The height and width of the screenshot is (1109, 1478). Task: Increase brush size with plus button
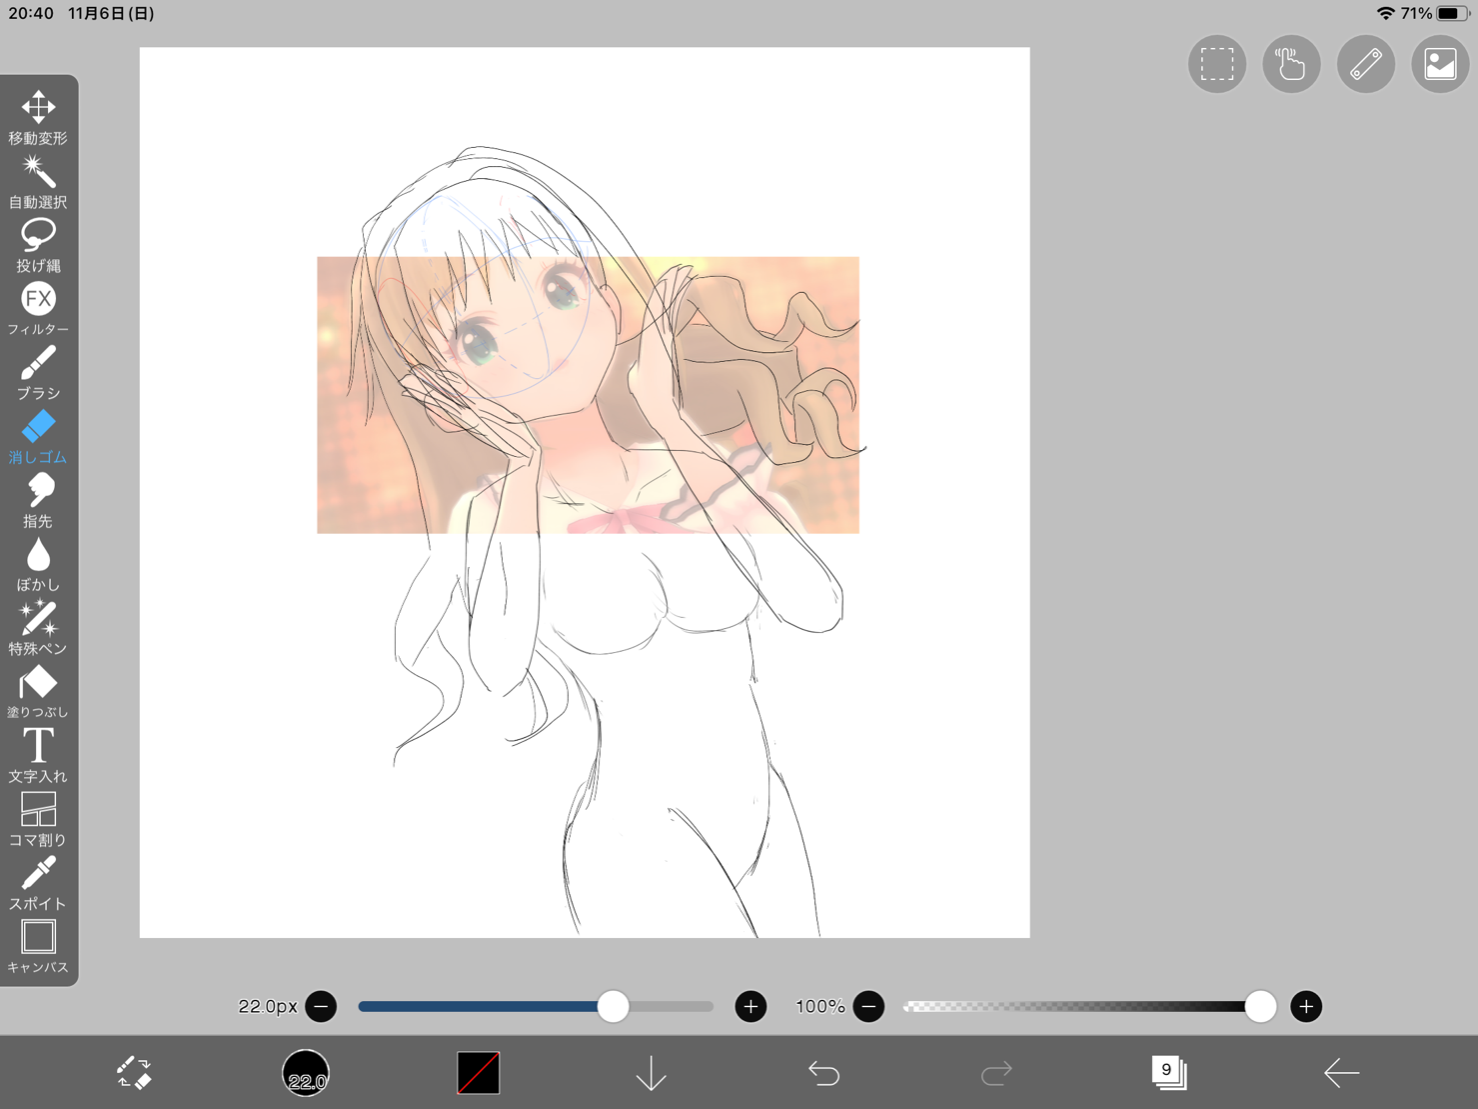click(750, 1006)
